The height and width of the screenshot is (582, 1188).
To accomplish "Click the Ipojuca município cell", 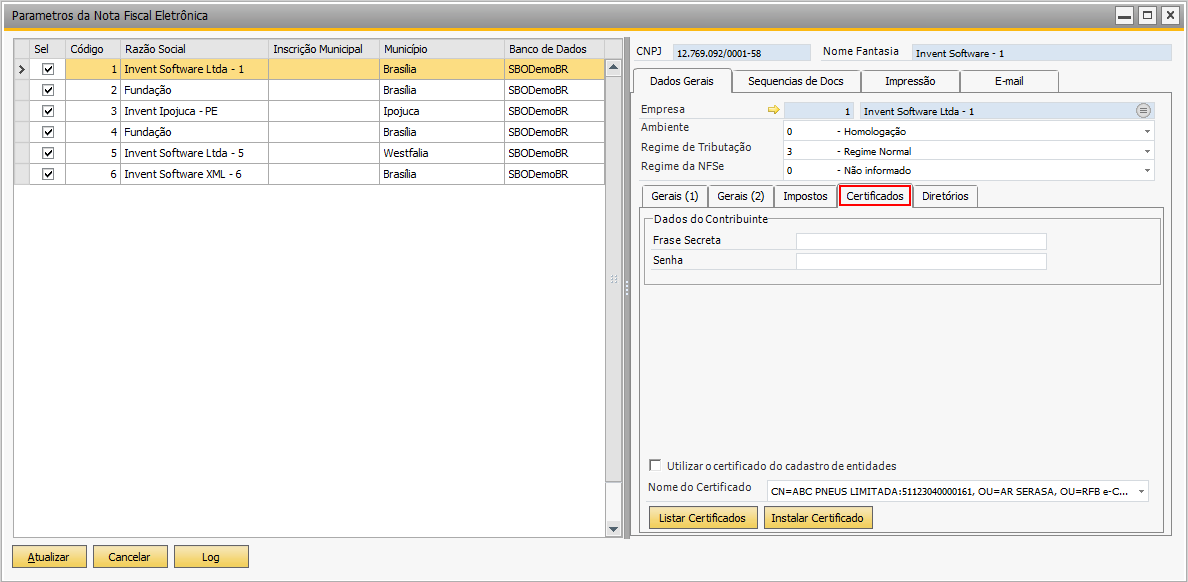I will tap(442, 111).
